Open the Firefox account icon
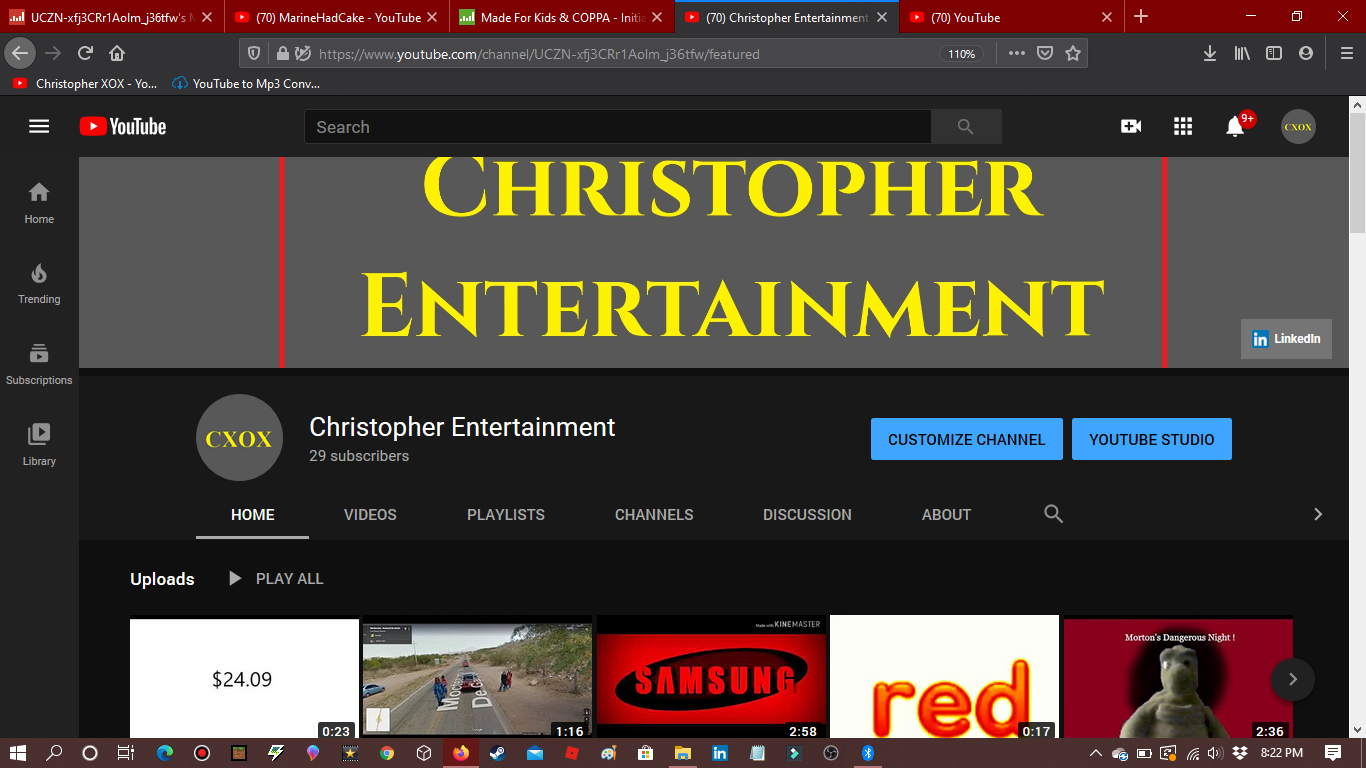This screenshot has height=768, width=1366. pos(1306,53)
